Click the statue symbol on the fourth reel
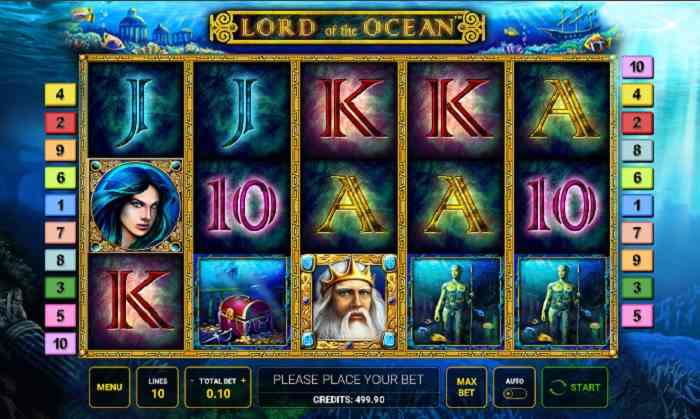The width and height of the screenshot is (700, 419). (x=456, y=302)
